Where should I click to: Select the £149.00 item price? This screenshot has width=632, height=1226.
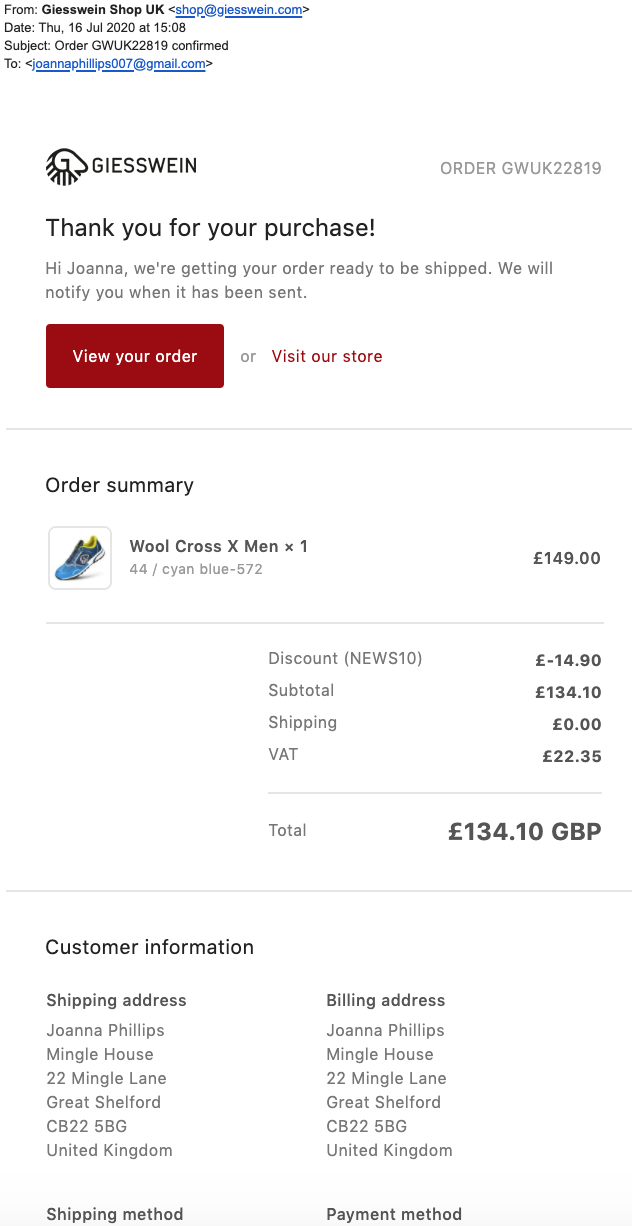pos(567,558)
